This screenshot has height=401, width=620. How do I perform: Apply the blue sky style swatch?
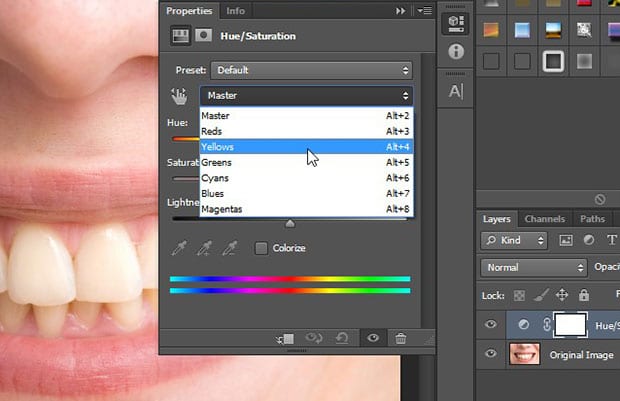522,30
